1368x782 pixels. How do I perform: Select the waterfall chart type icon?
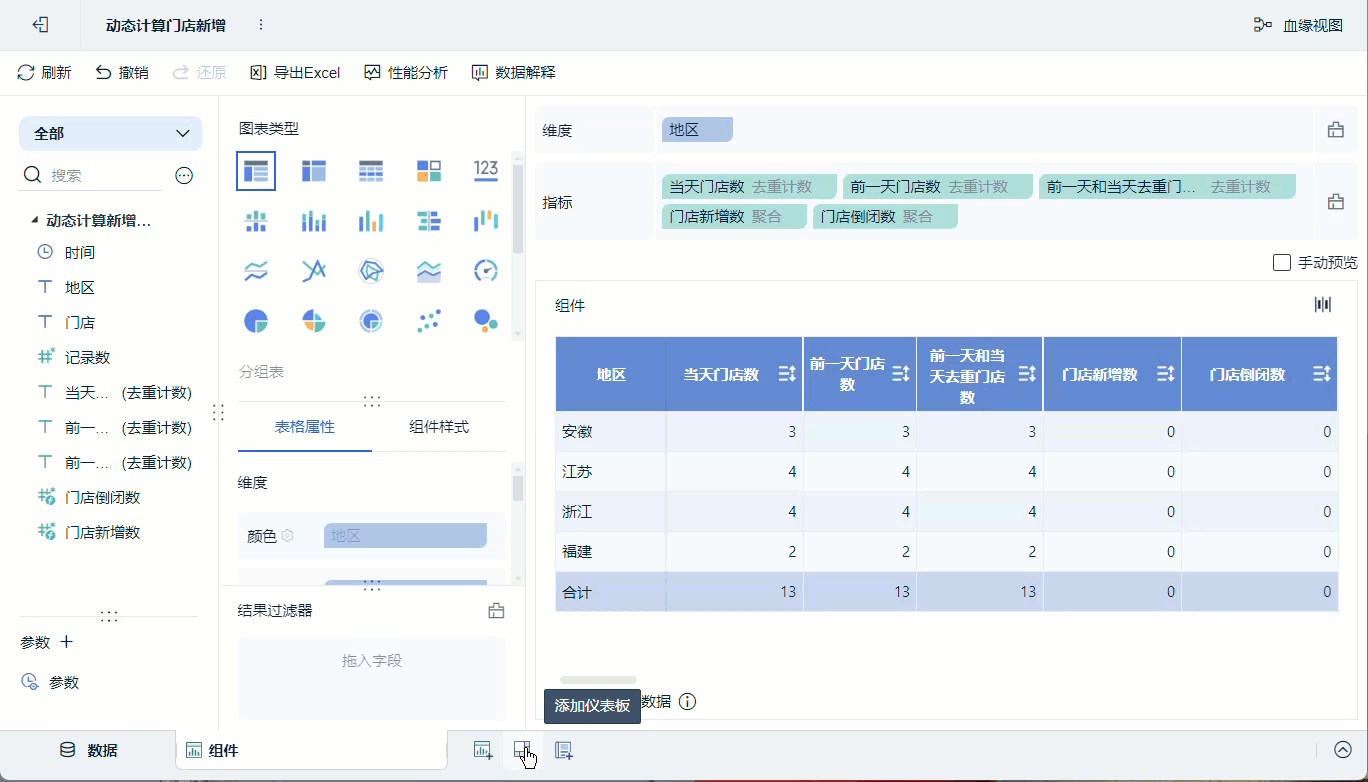coord(486,221)
